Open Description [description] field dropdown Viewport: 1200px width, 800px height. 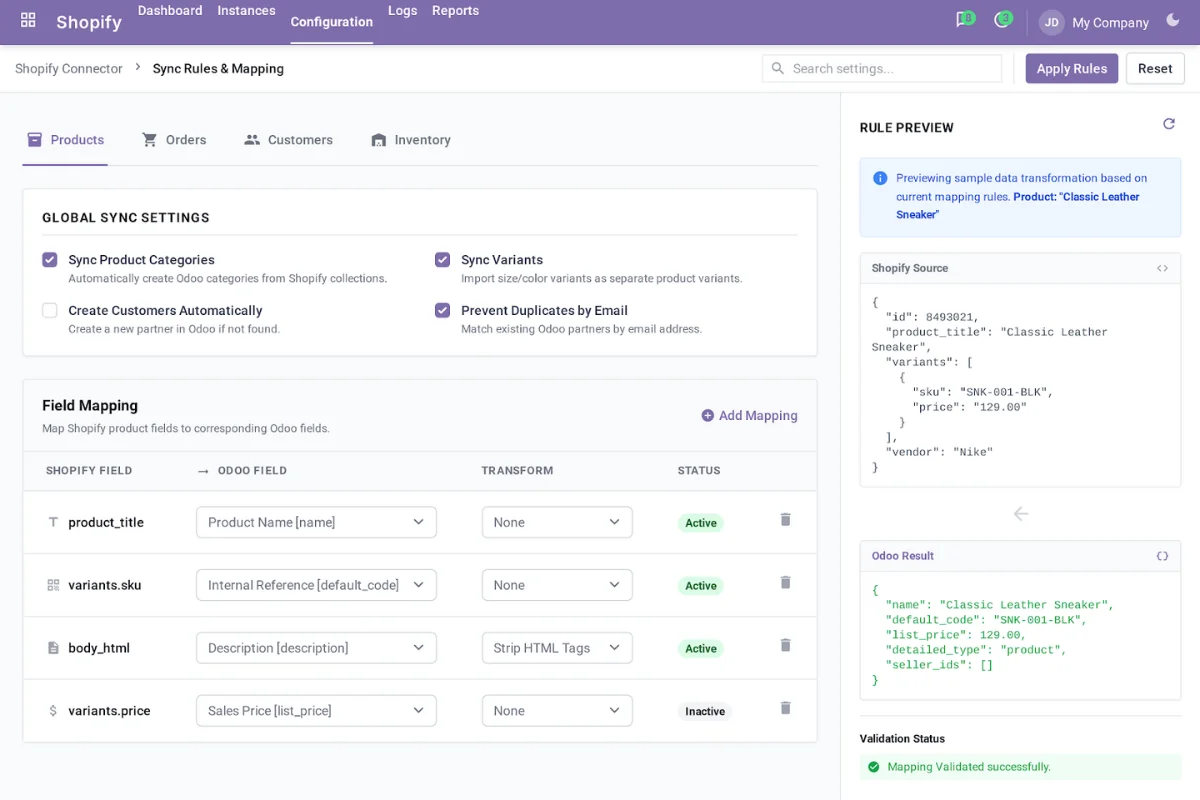coord(316,648)
